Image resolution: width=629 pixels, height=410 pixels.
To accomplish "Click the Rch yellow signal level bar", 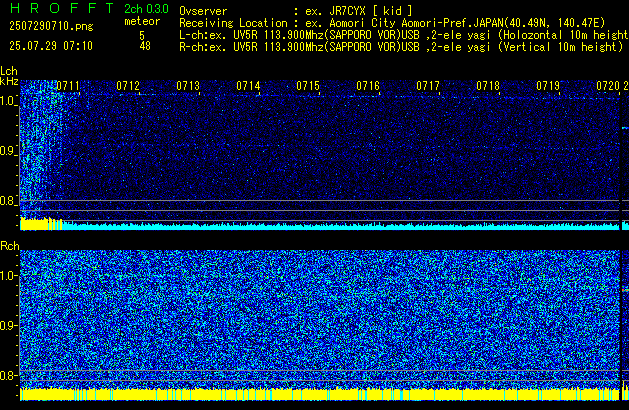I will [x=320, y=394].
